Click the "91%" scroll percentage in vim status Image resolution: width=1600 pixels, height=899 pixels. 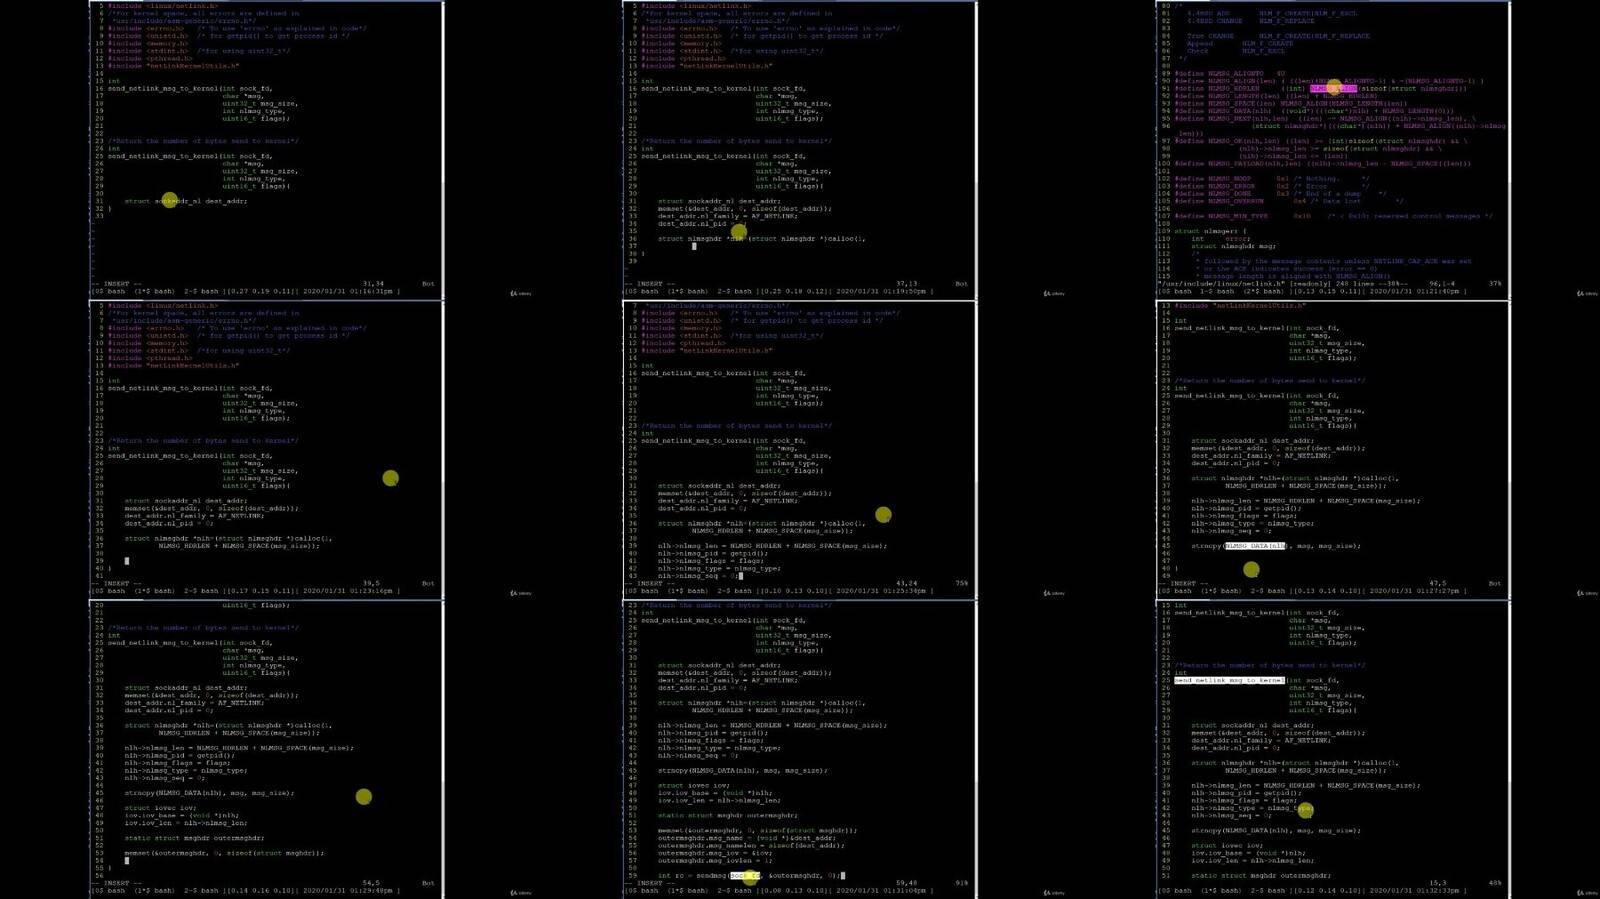(x=961, y=883)
